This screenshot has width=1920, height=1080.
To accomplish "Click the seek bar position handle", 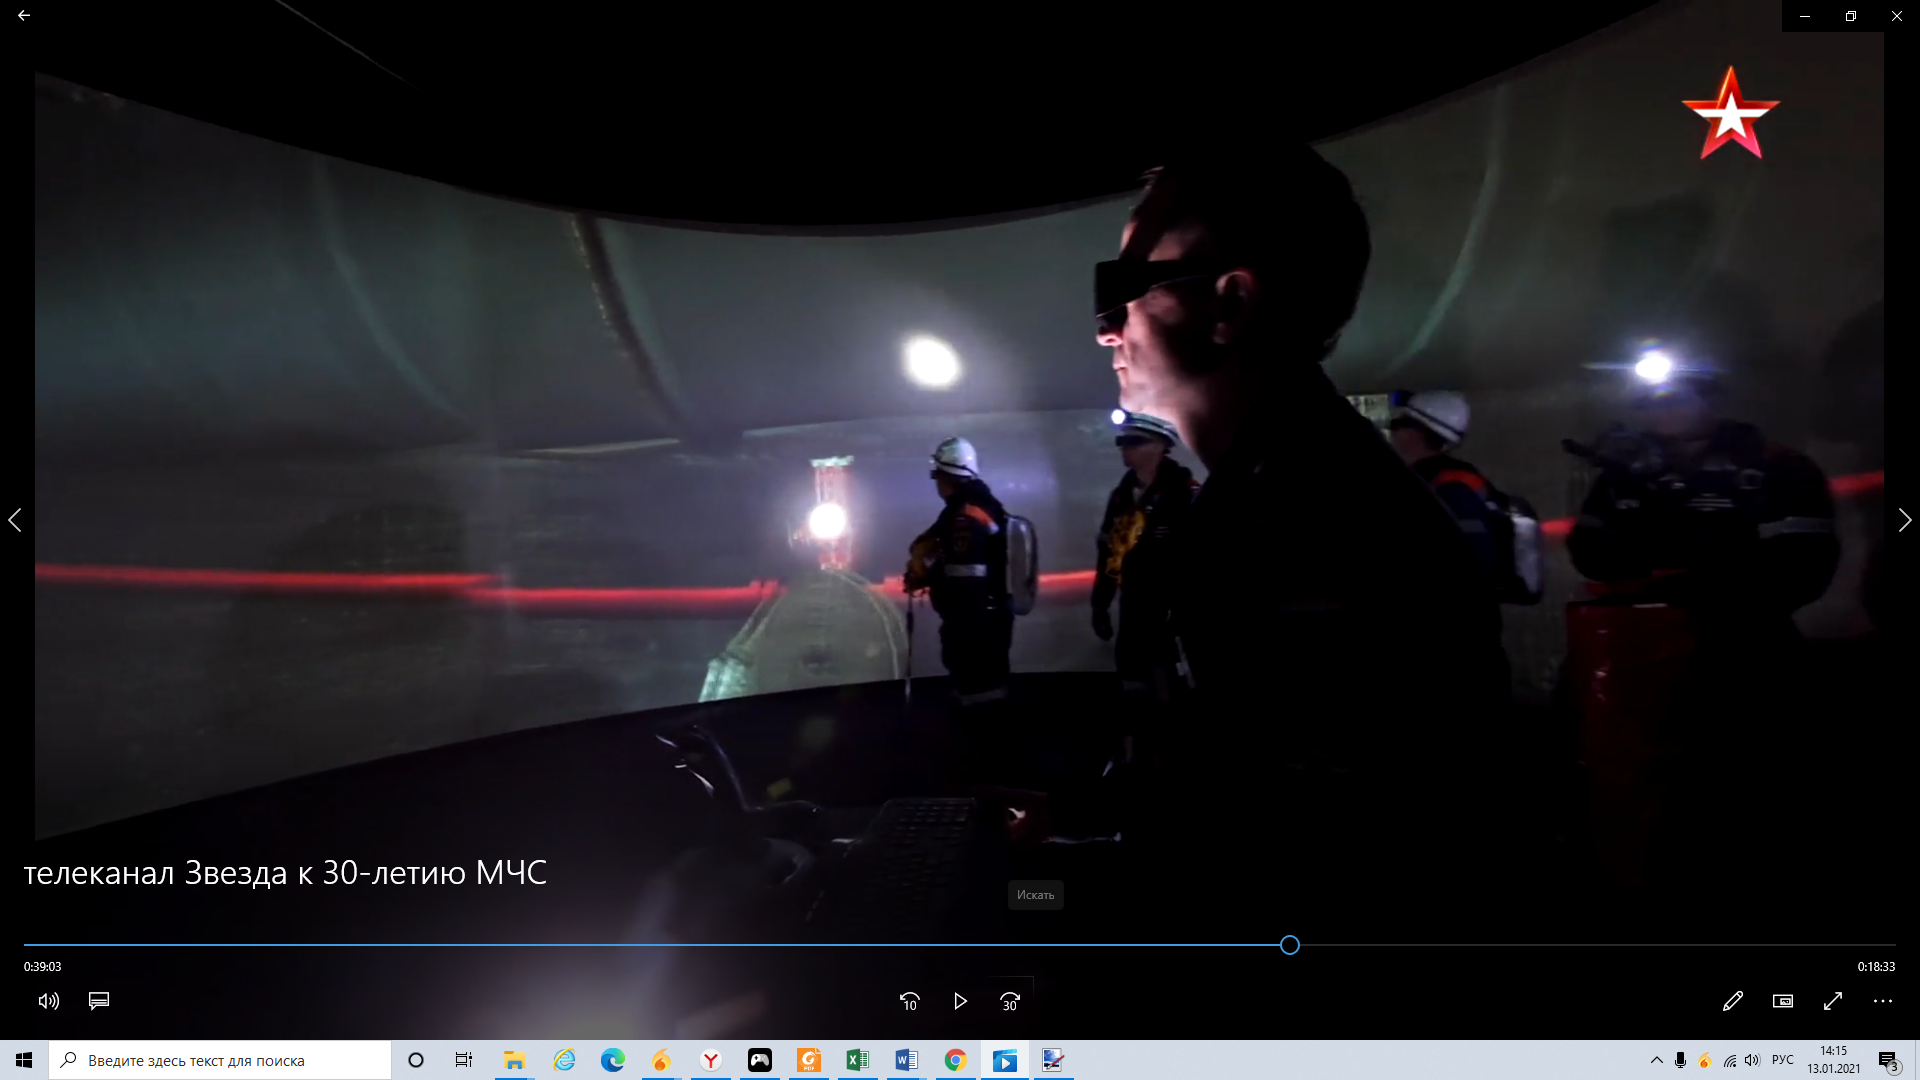I will tap(1290, 945).
